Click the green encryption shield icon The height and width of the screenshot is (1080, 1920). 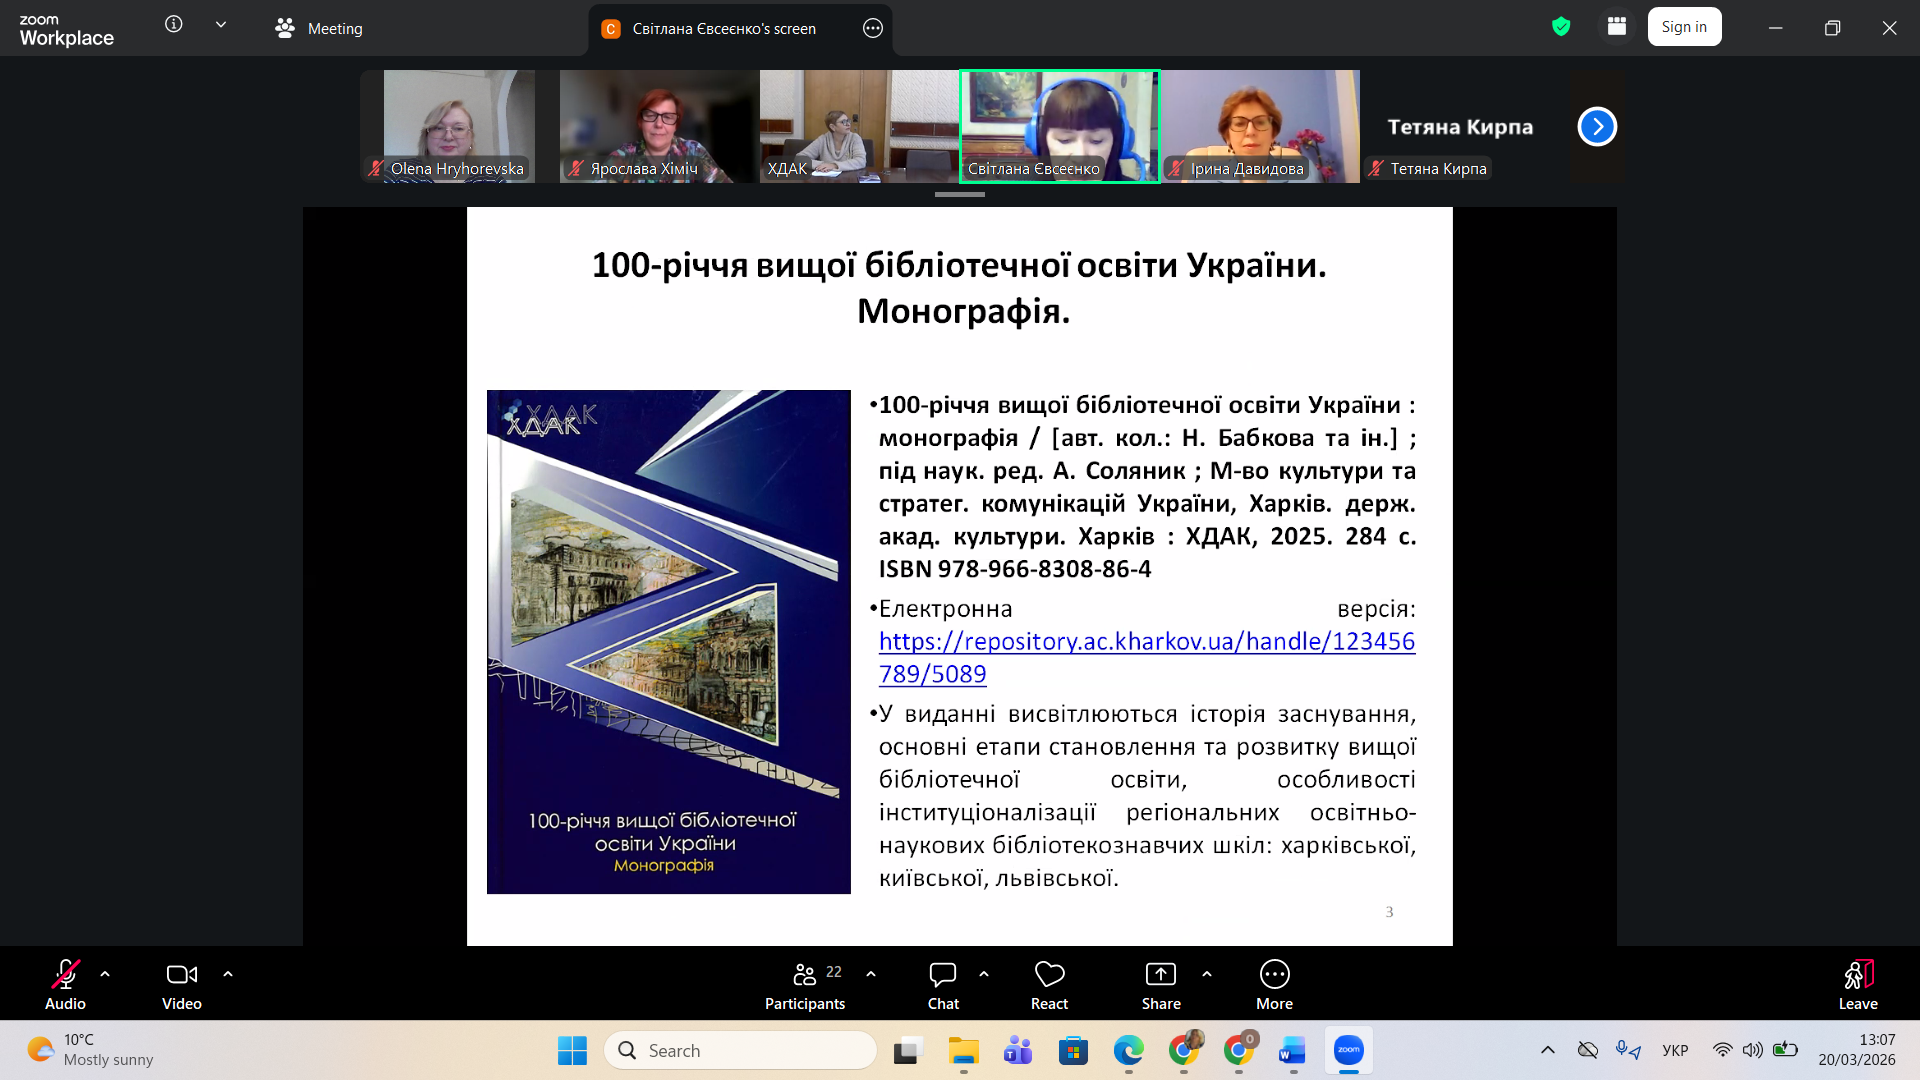(x=1560, y=27)
